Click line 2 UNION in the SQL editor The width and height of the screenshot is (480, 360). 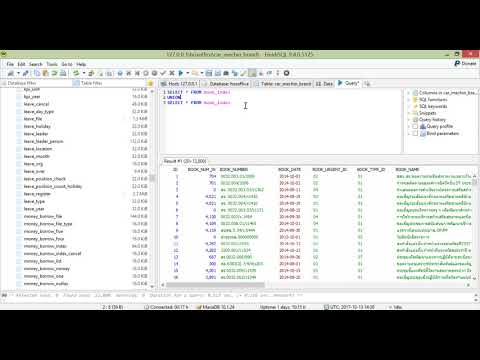tap(174, 97)
